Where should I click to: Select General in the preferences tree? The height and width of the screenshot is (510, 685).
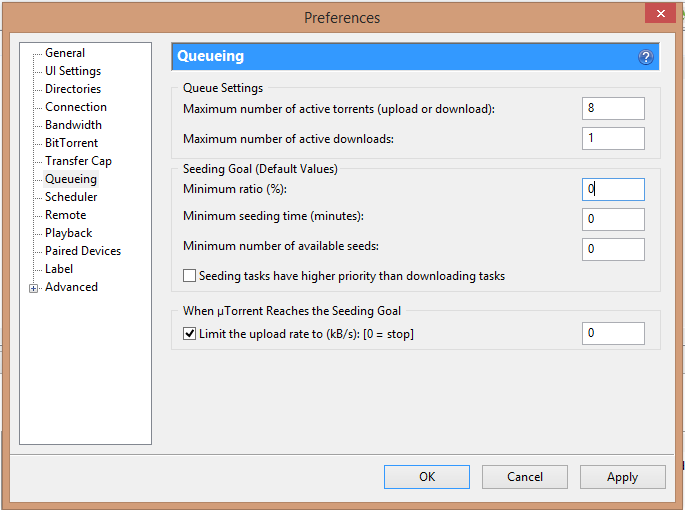coord(65,53)
